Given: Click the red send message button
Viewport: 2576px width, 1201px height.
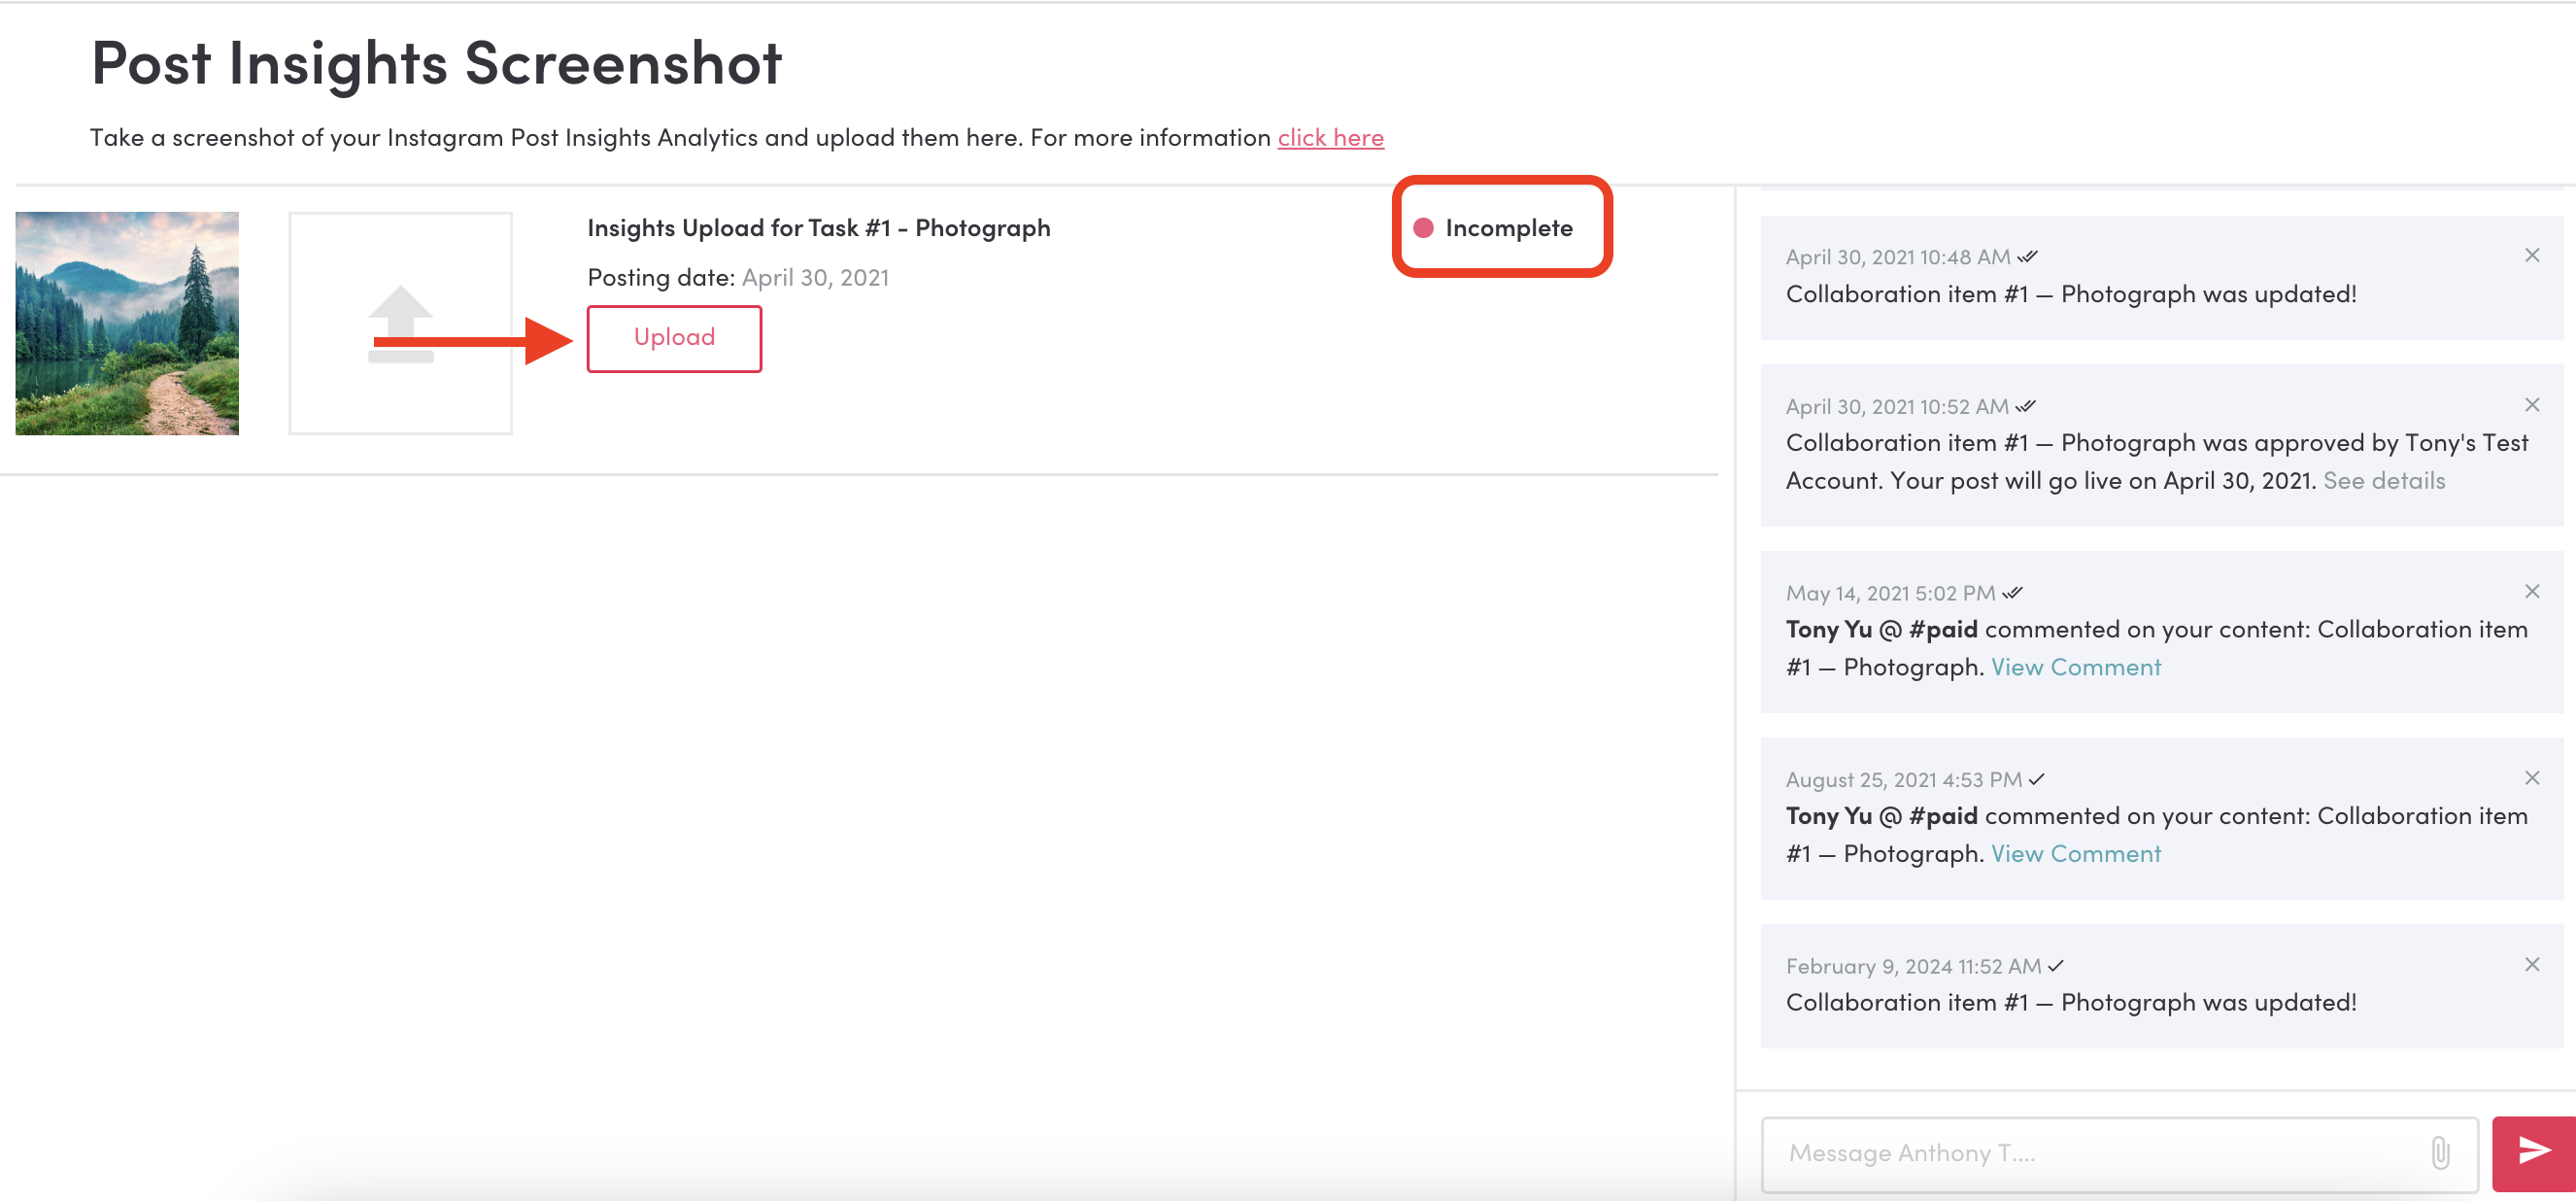Looking at the screenshot, I should click(x=2533, y=1153).
